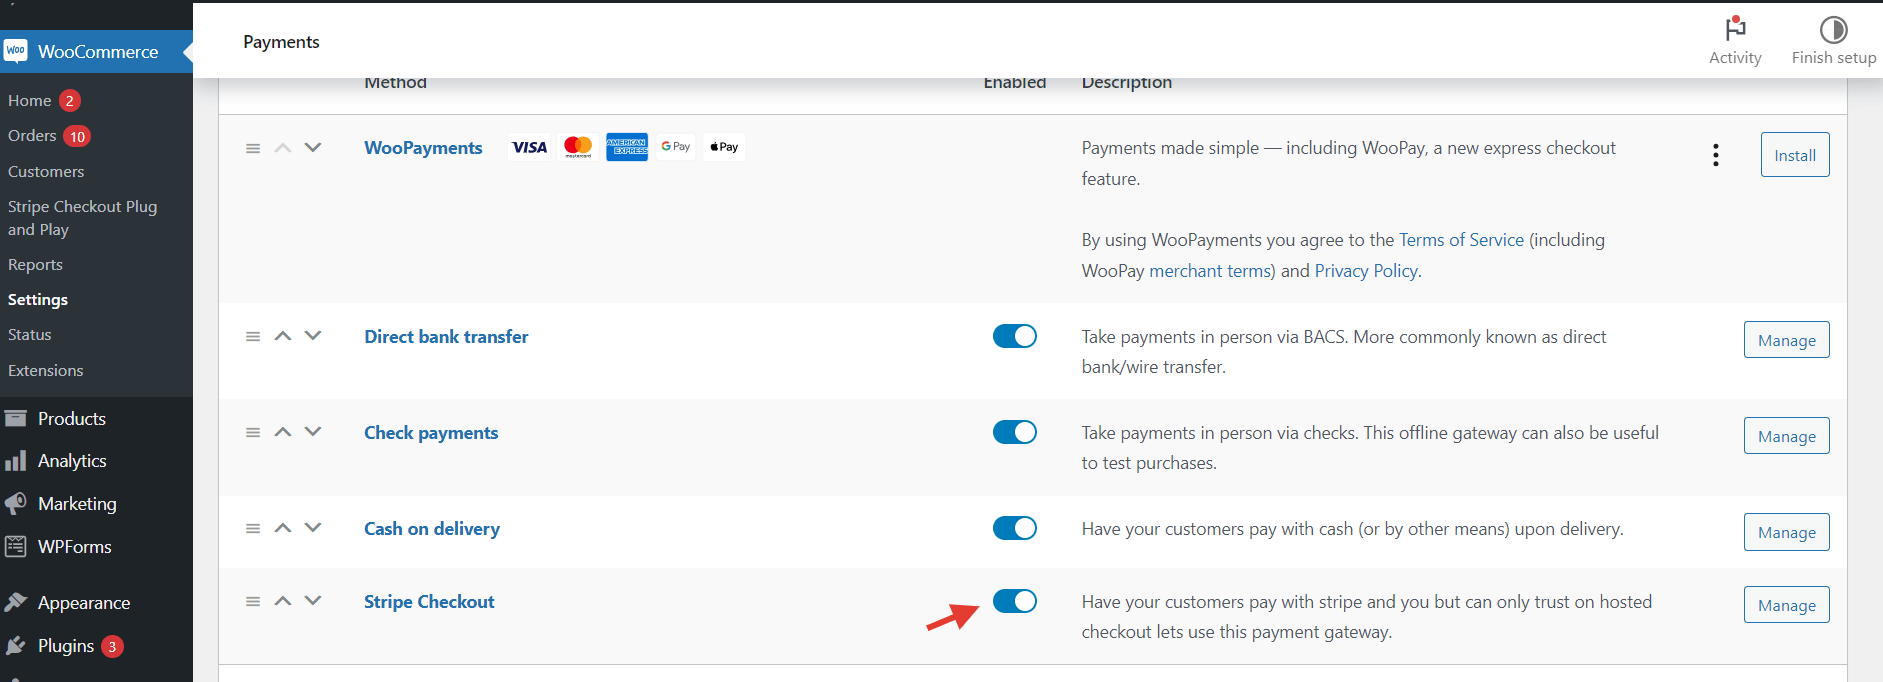Turn off Check payments toggle
Screen dimensions: 1883x682
coord(1014,432)
